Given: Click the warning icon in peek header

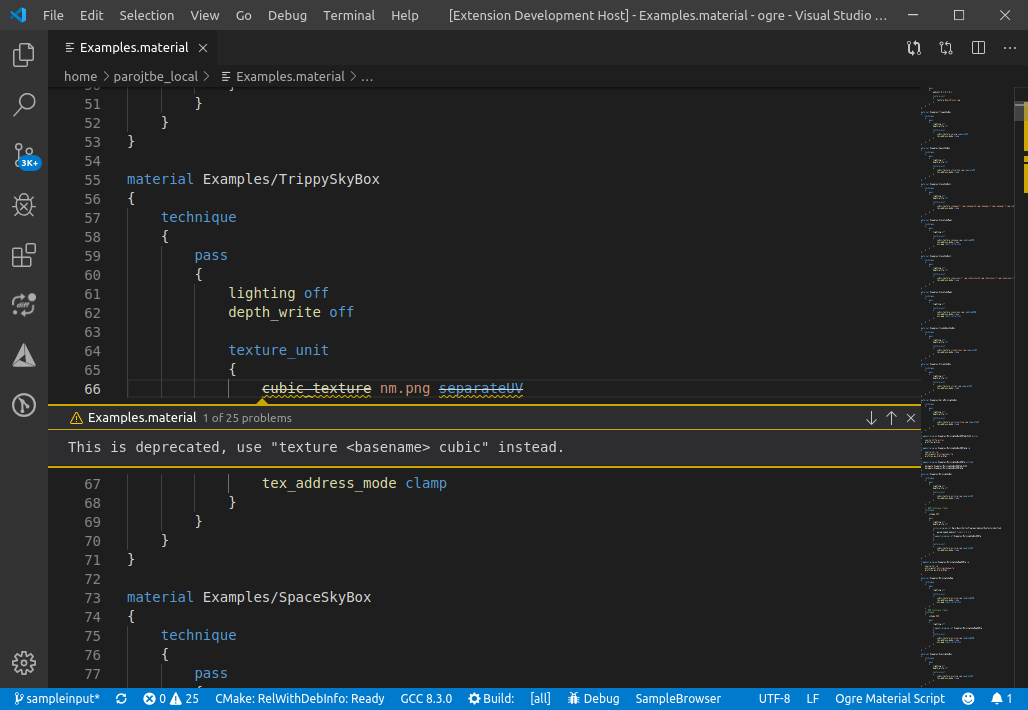Looking at the screenshot, I should click(x=76, y=418).
